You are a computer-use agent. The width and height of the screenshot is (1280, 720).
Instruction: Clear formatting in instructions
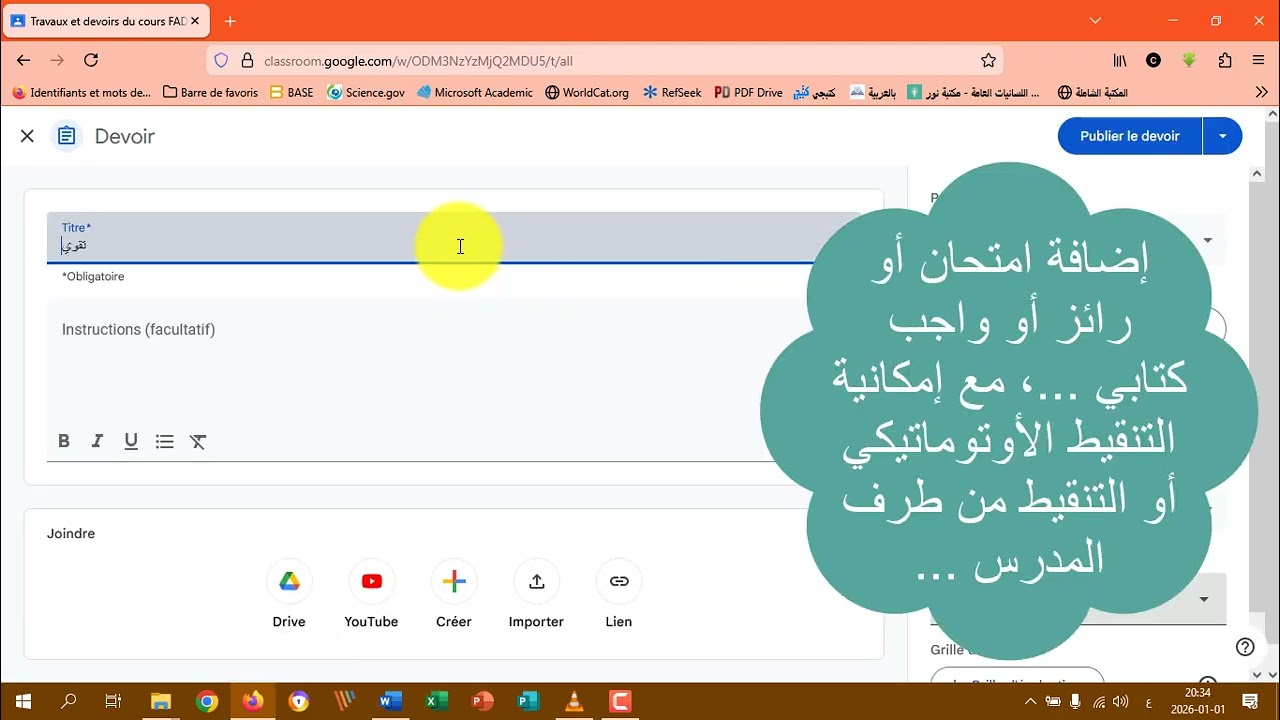click(x=198, y=441)
